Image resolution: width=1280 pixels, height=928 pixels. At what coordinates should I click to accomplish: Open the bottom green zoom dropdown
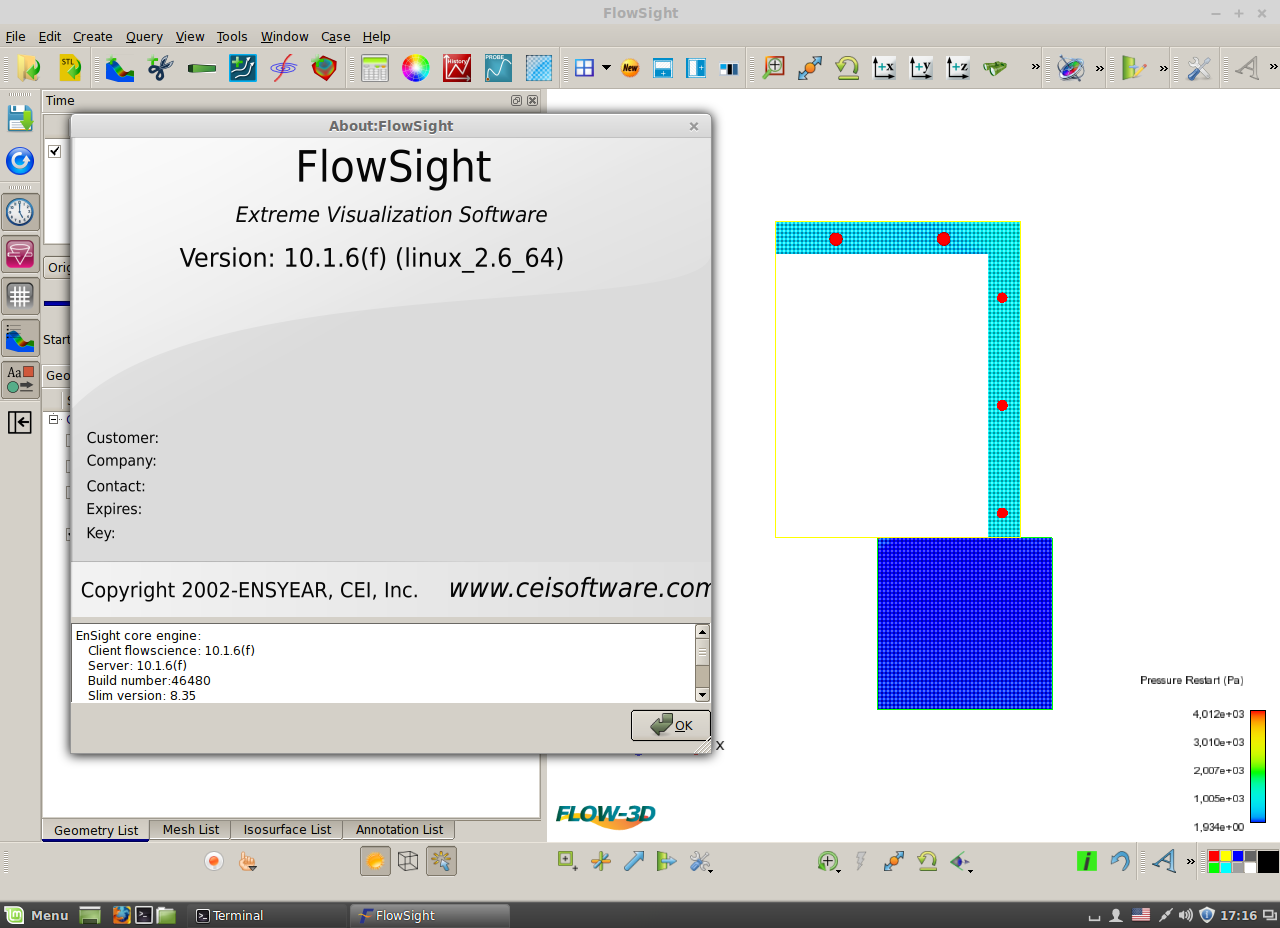point(828,861)
